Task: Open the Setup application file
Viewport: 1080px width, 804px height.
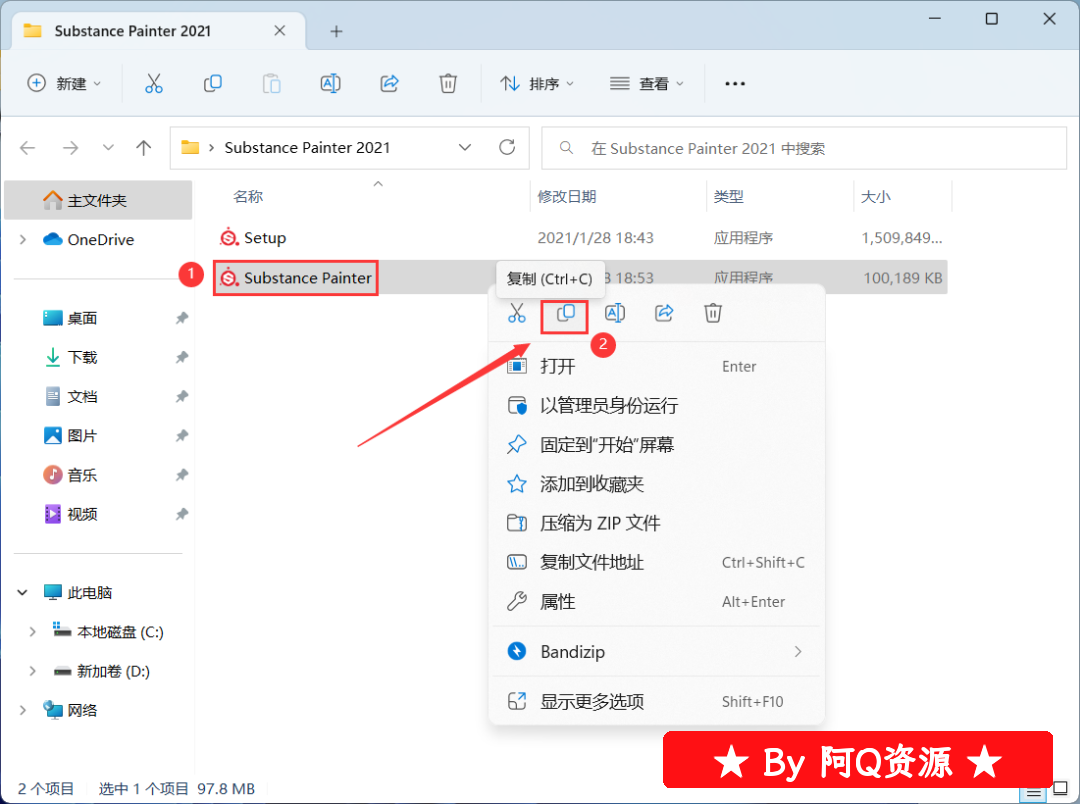Action: [264, 238]
